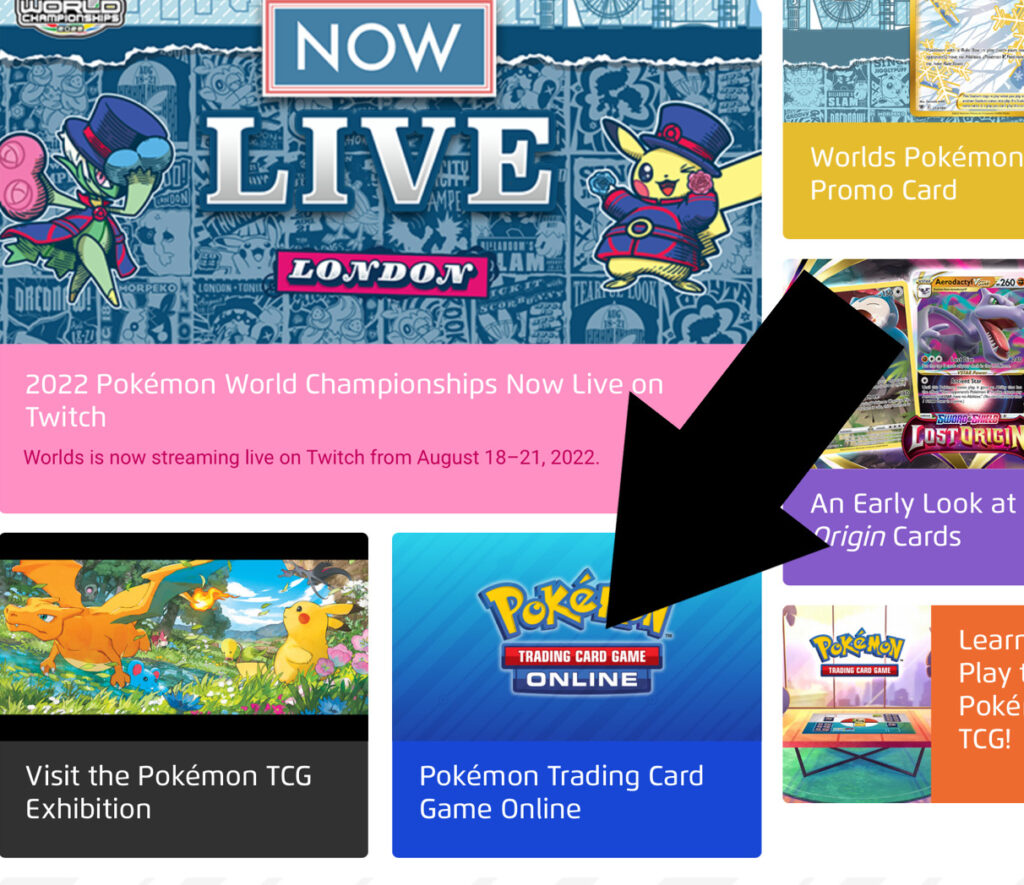The image size is (1024, 885).
Task: Open Visit the Pokémon TCG Exhibition link
Action: tap(168, 792)
